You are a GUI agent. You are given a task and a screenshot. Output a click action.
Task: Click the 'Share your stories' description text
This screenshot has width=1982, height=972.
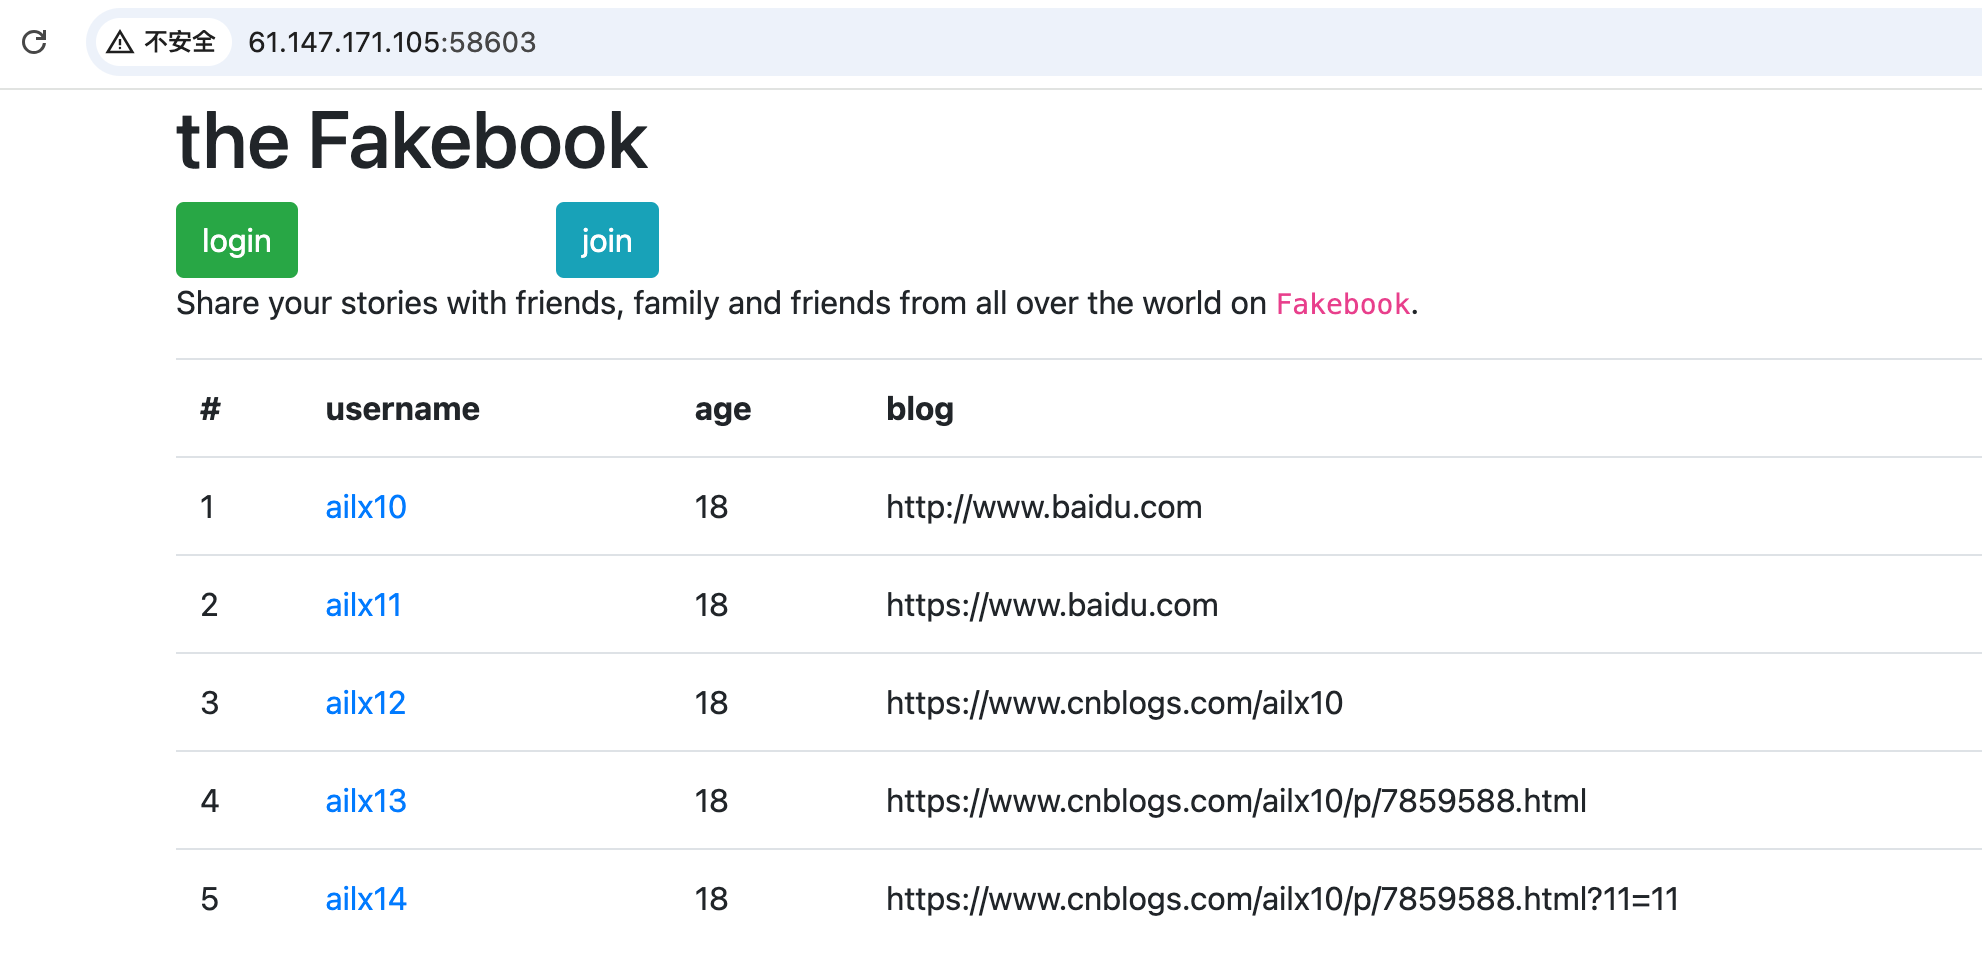(x=797, y=304)
